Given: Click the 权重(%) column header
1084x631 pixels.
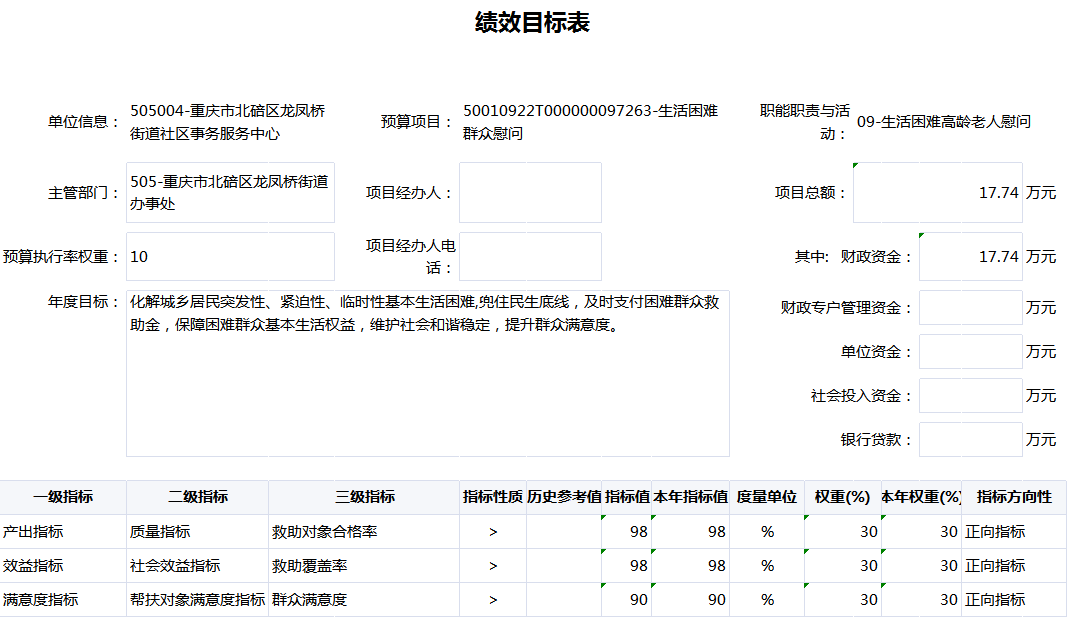Looking at the screenshot, I should point(843,497).
